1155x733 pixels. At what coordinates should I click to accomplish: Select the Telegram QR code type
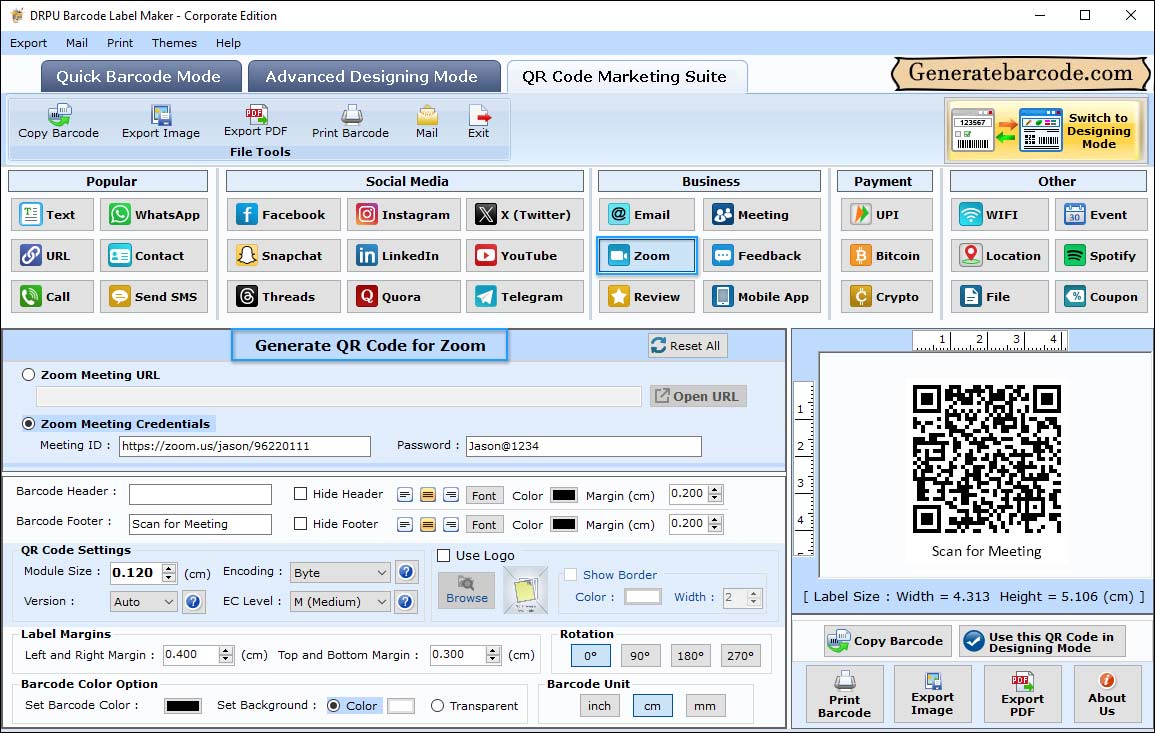click(524, 297)
